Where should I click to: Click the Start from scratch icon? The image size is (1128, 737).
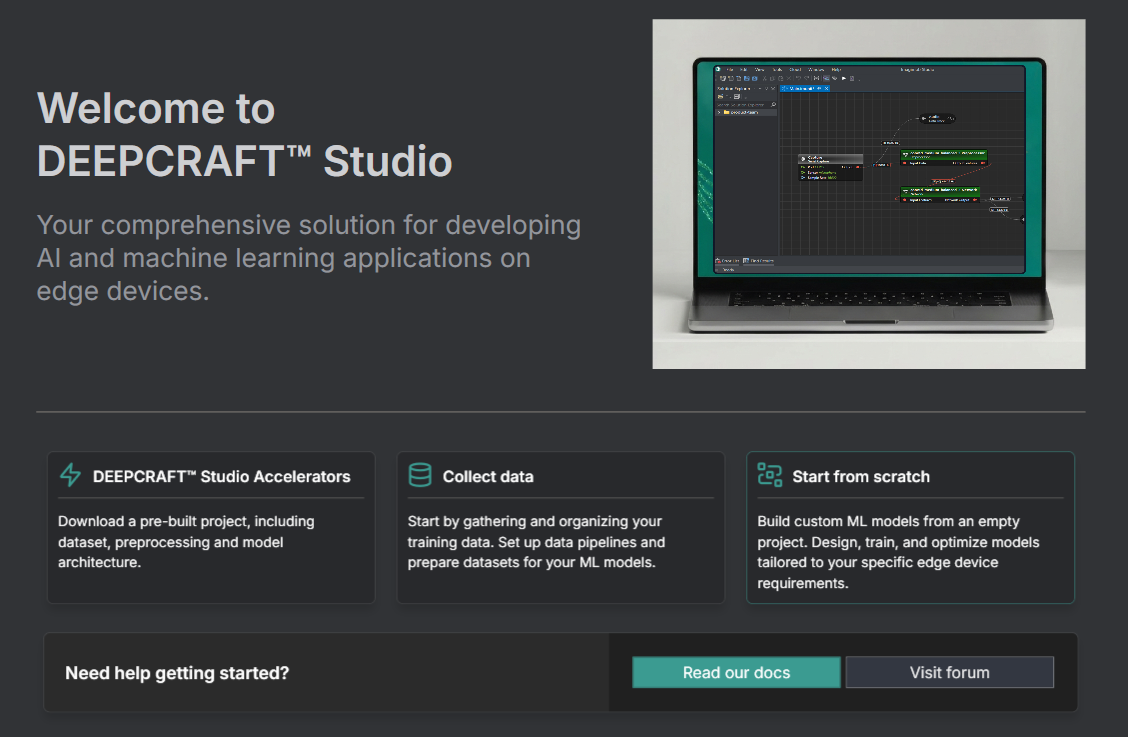coord(769,476)
